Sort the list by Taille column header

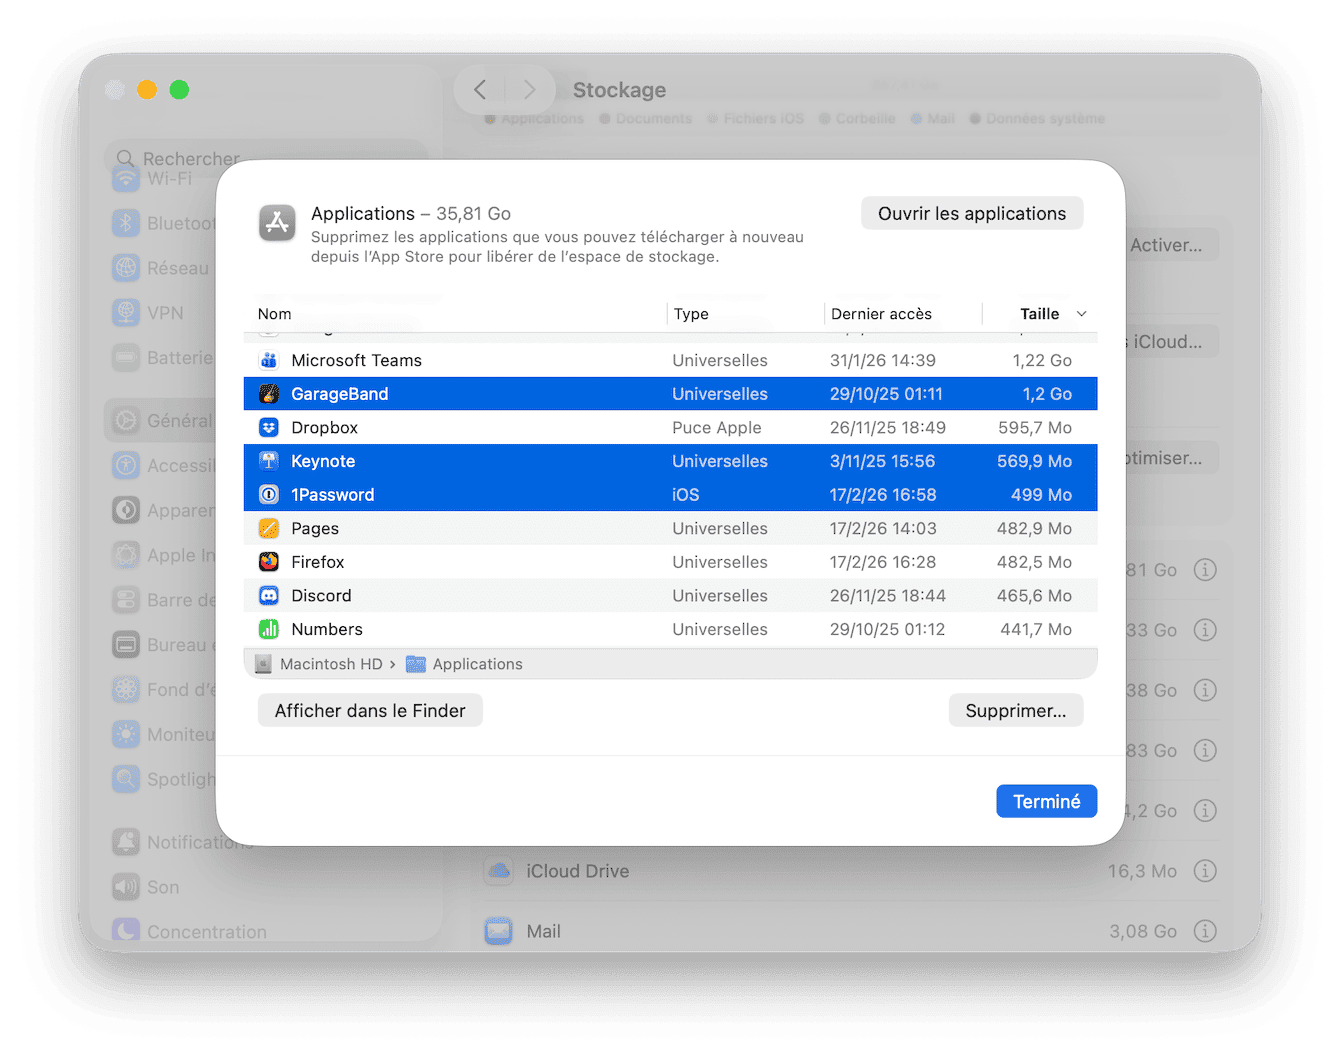point(1039,314)
